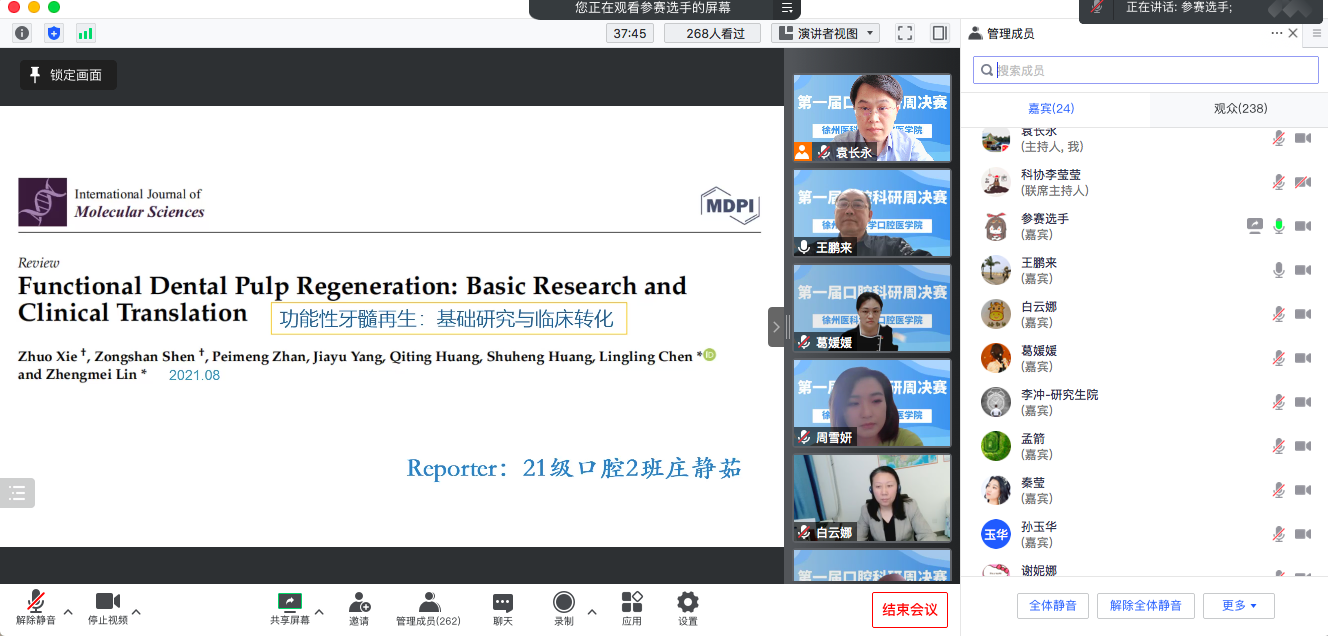Open the 聊天 chat icon
The height and width of the screenshot is (636, 1328).
click(x=502, y=608)
